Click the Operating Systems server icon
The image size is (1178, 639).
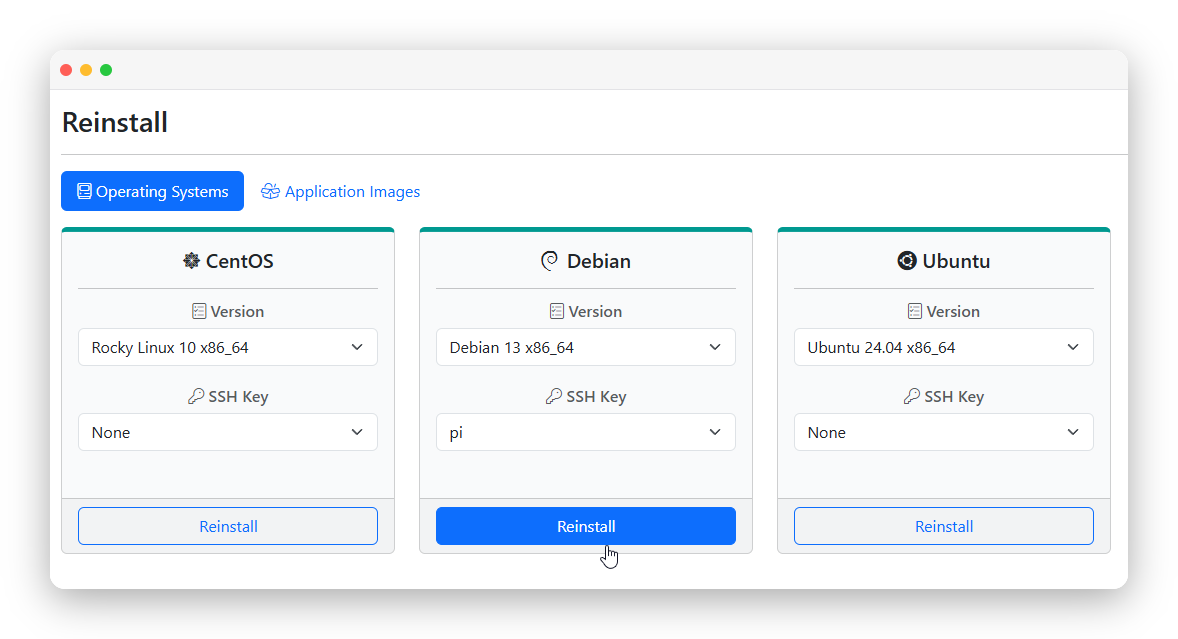pyautogui.click(x=85, y=191)
